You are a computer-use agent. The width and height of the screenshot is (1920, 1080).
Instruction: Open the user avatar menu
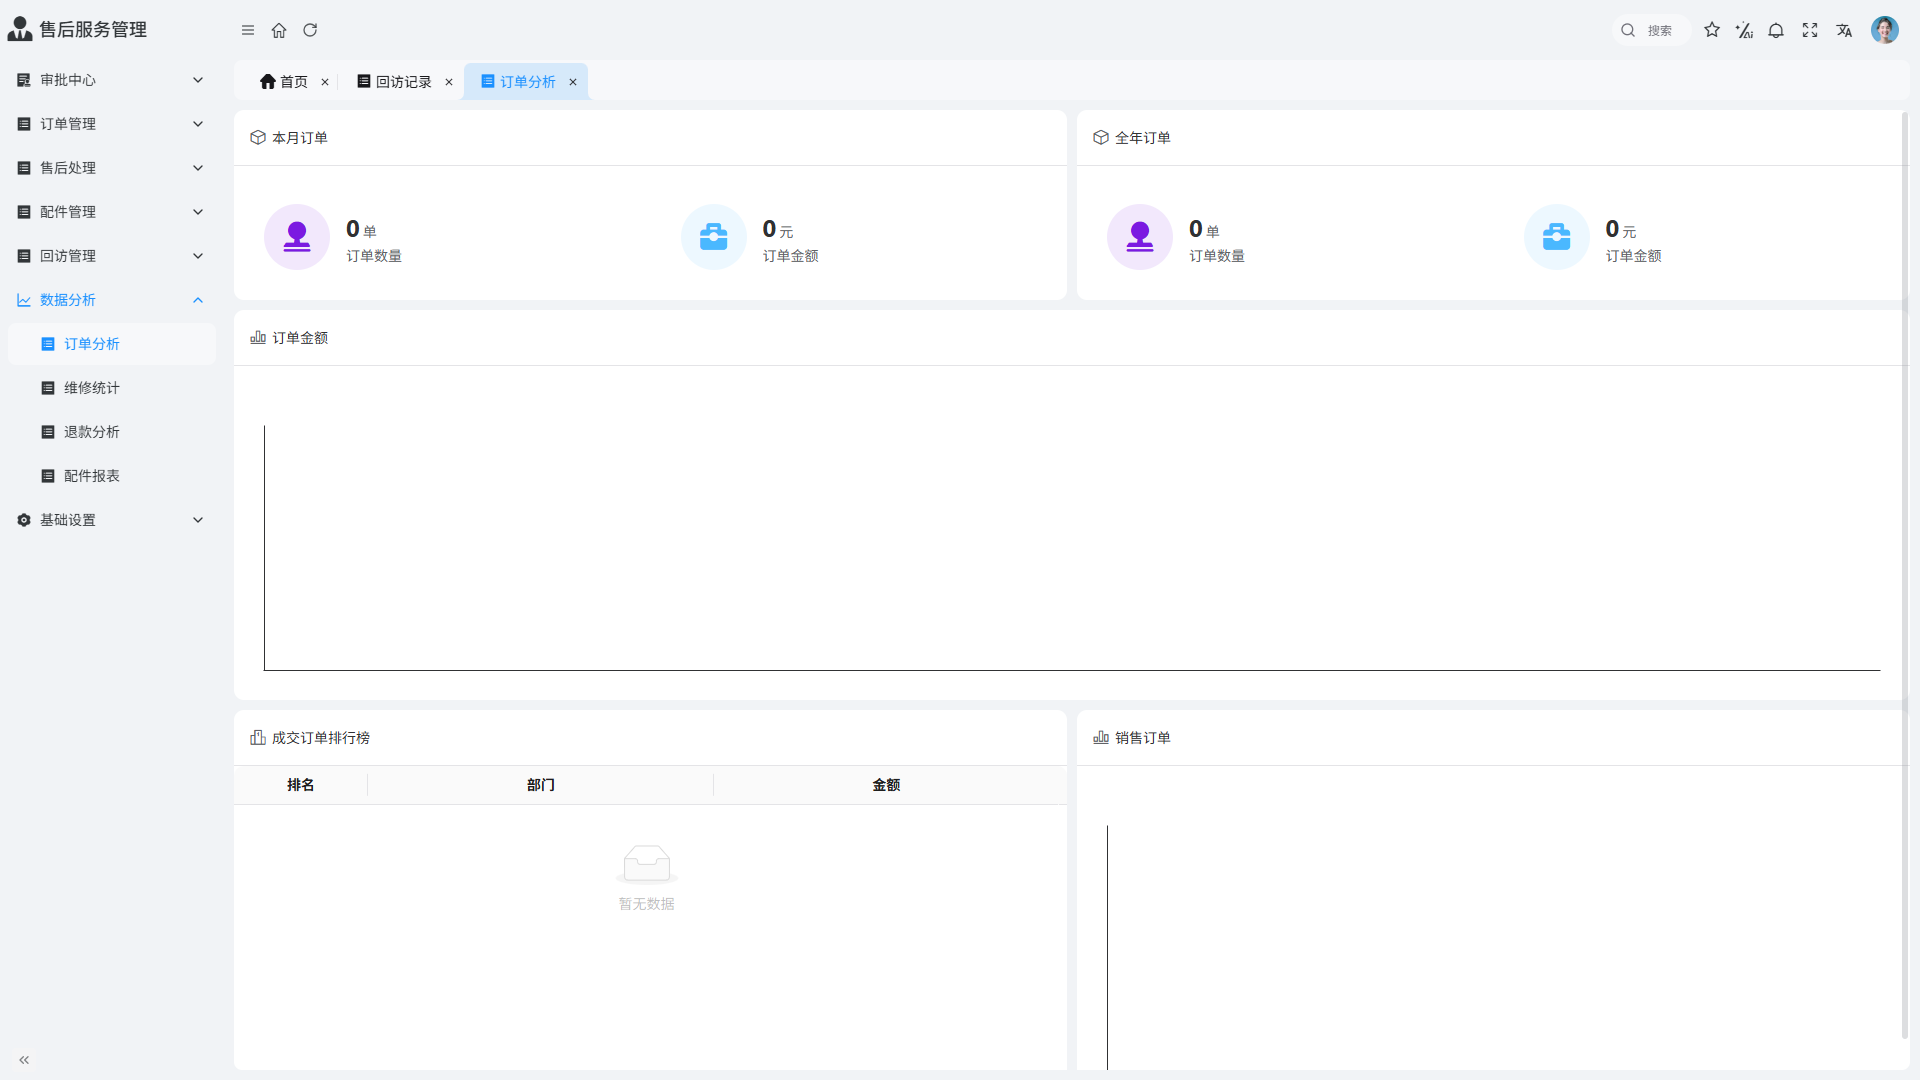[x=1885, y=30]
